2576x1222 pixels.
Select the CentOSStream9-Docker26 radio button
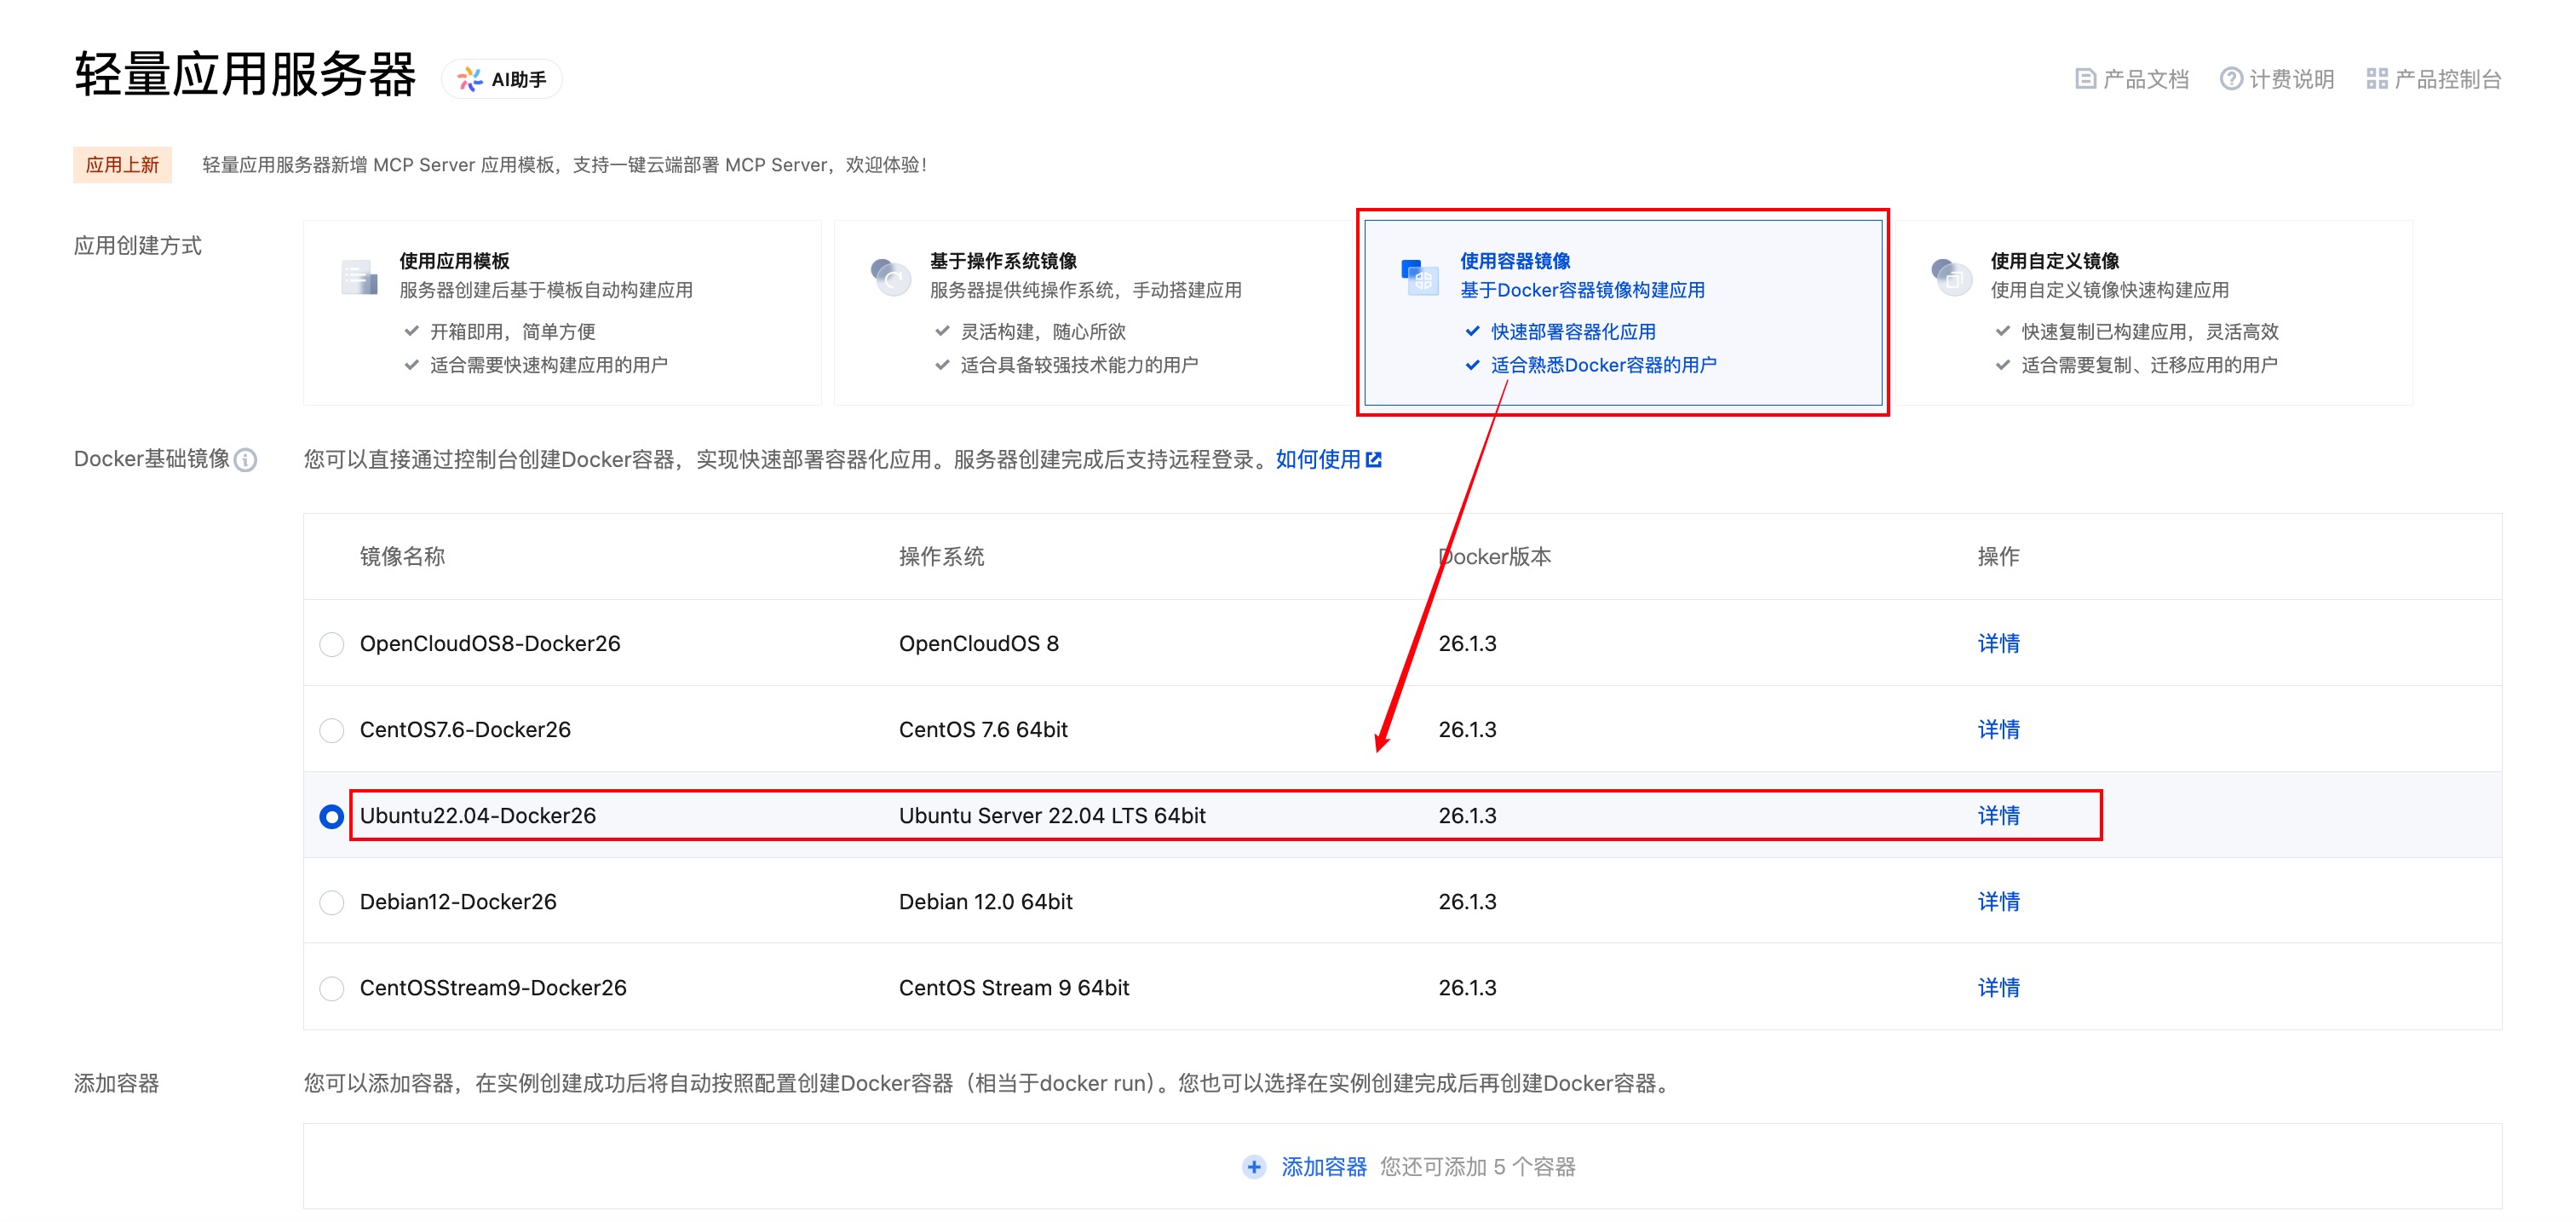point(331,988)
